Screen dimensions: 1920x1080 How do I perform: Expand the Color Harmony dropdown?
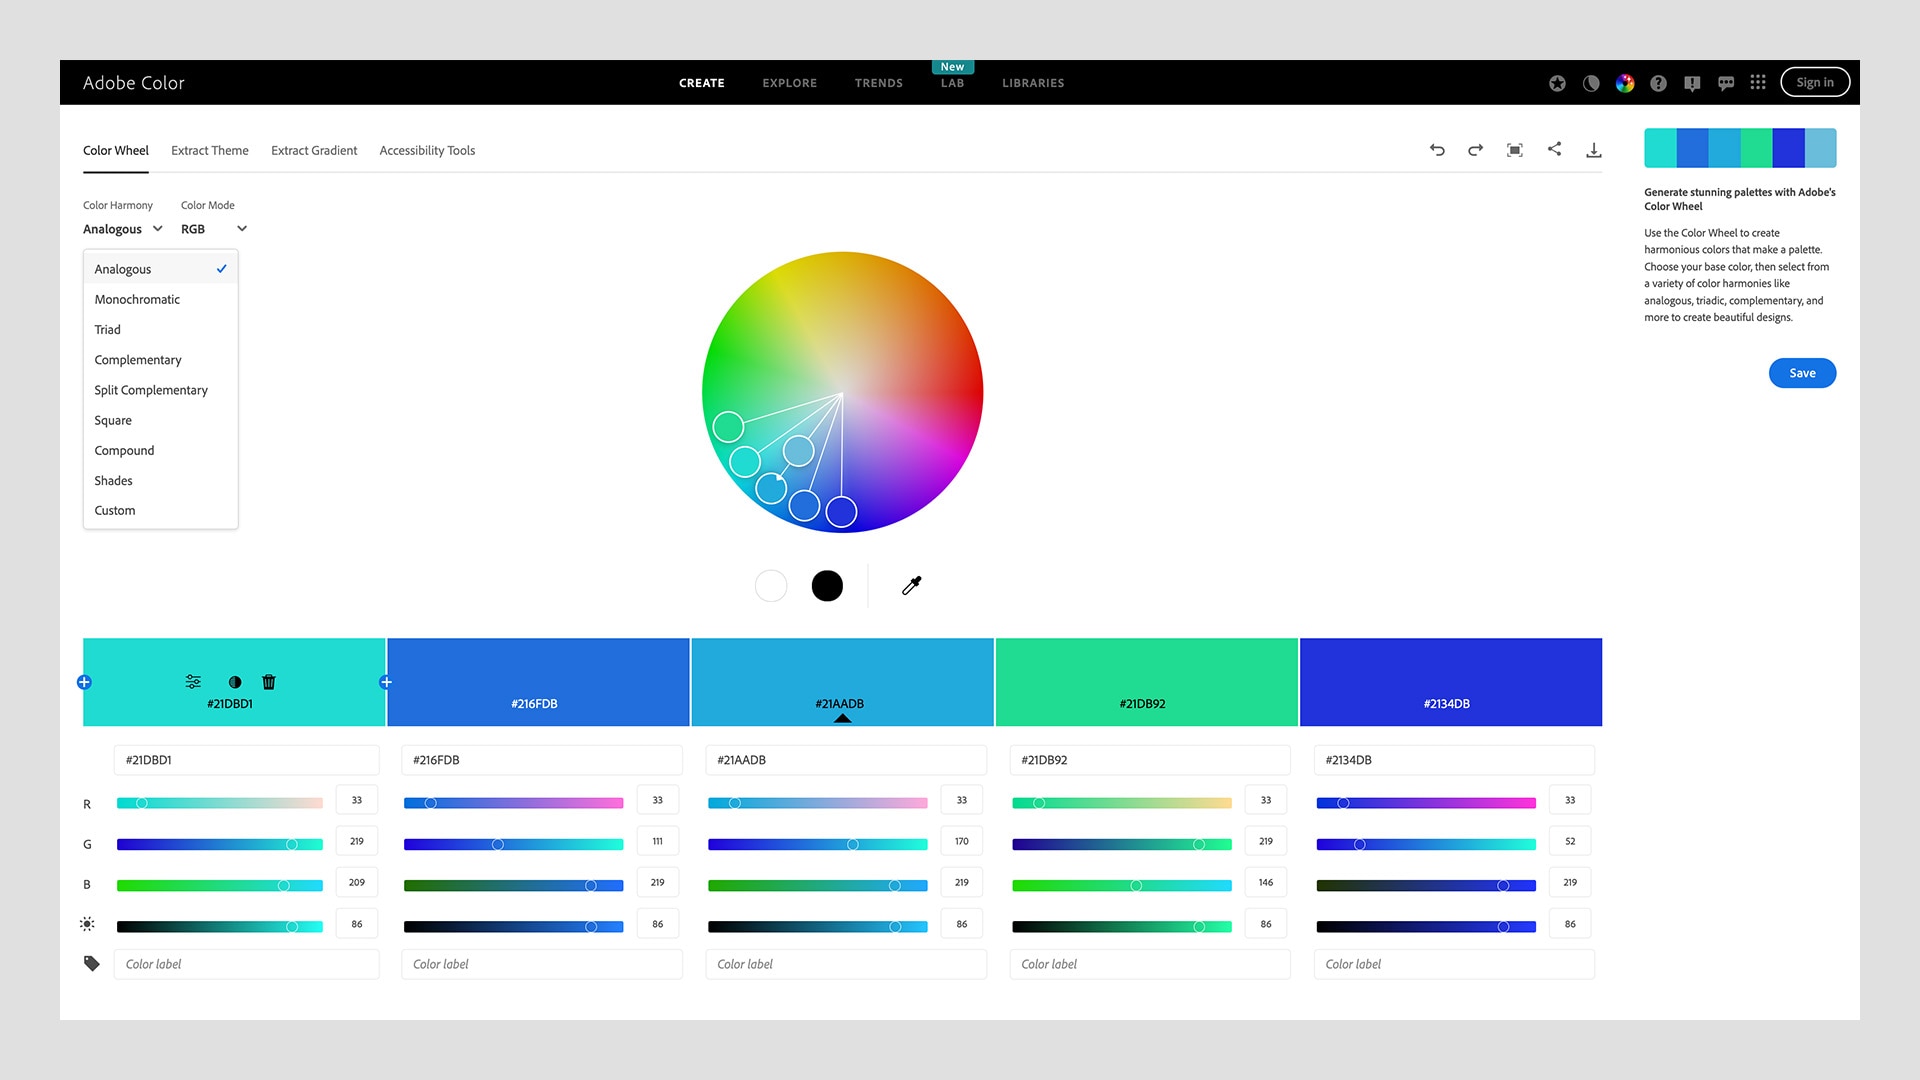point(122,228)
